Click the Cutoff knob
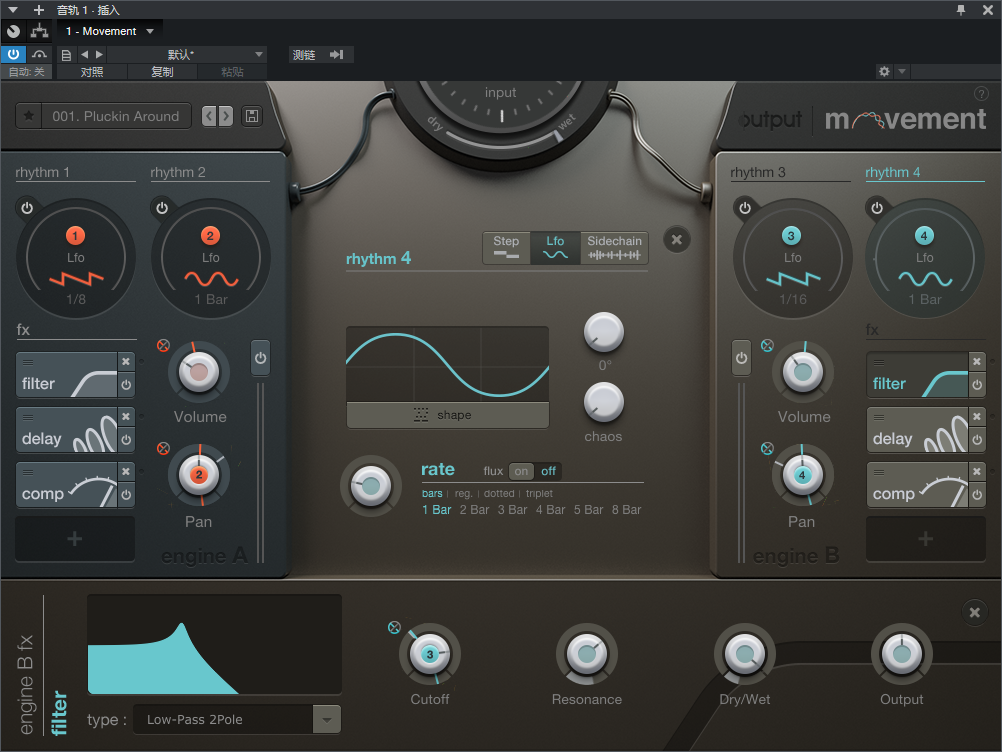 (429, 654)
